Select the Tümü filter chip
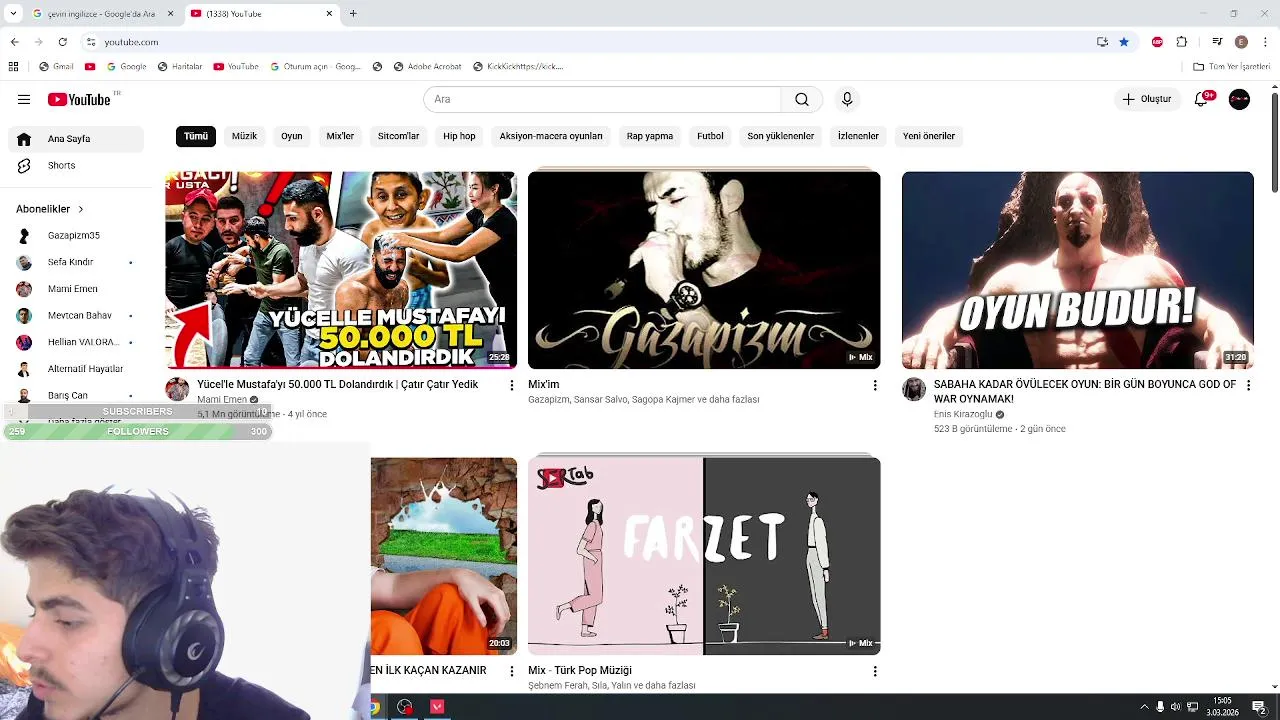Image resolution: width=1280 pixels, height=720 pixels. coord(196,136)
